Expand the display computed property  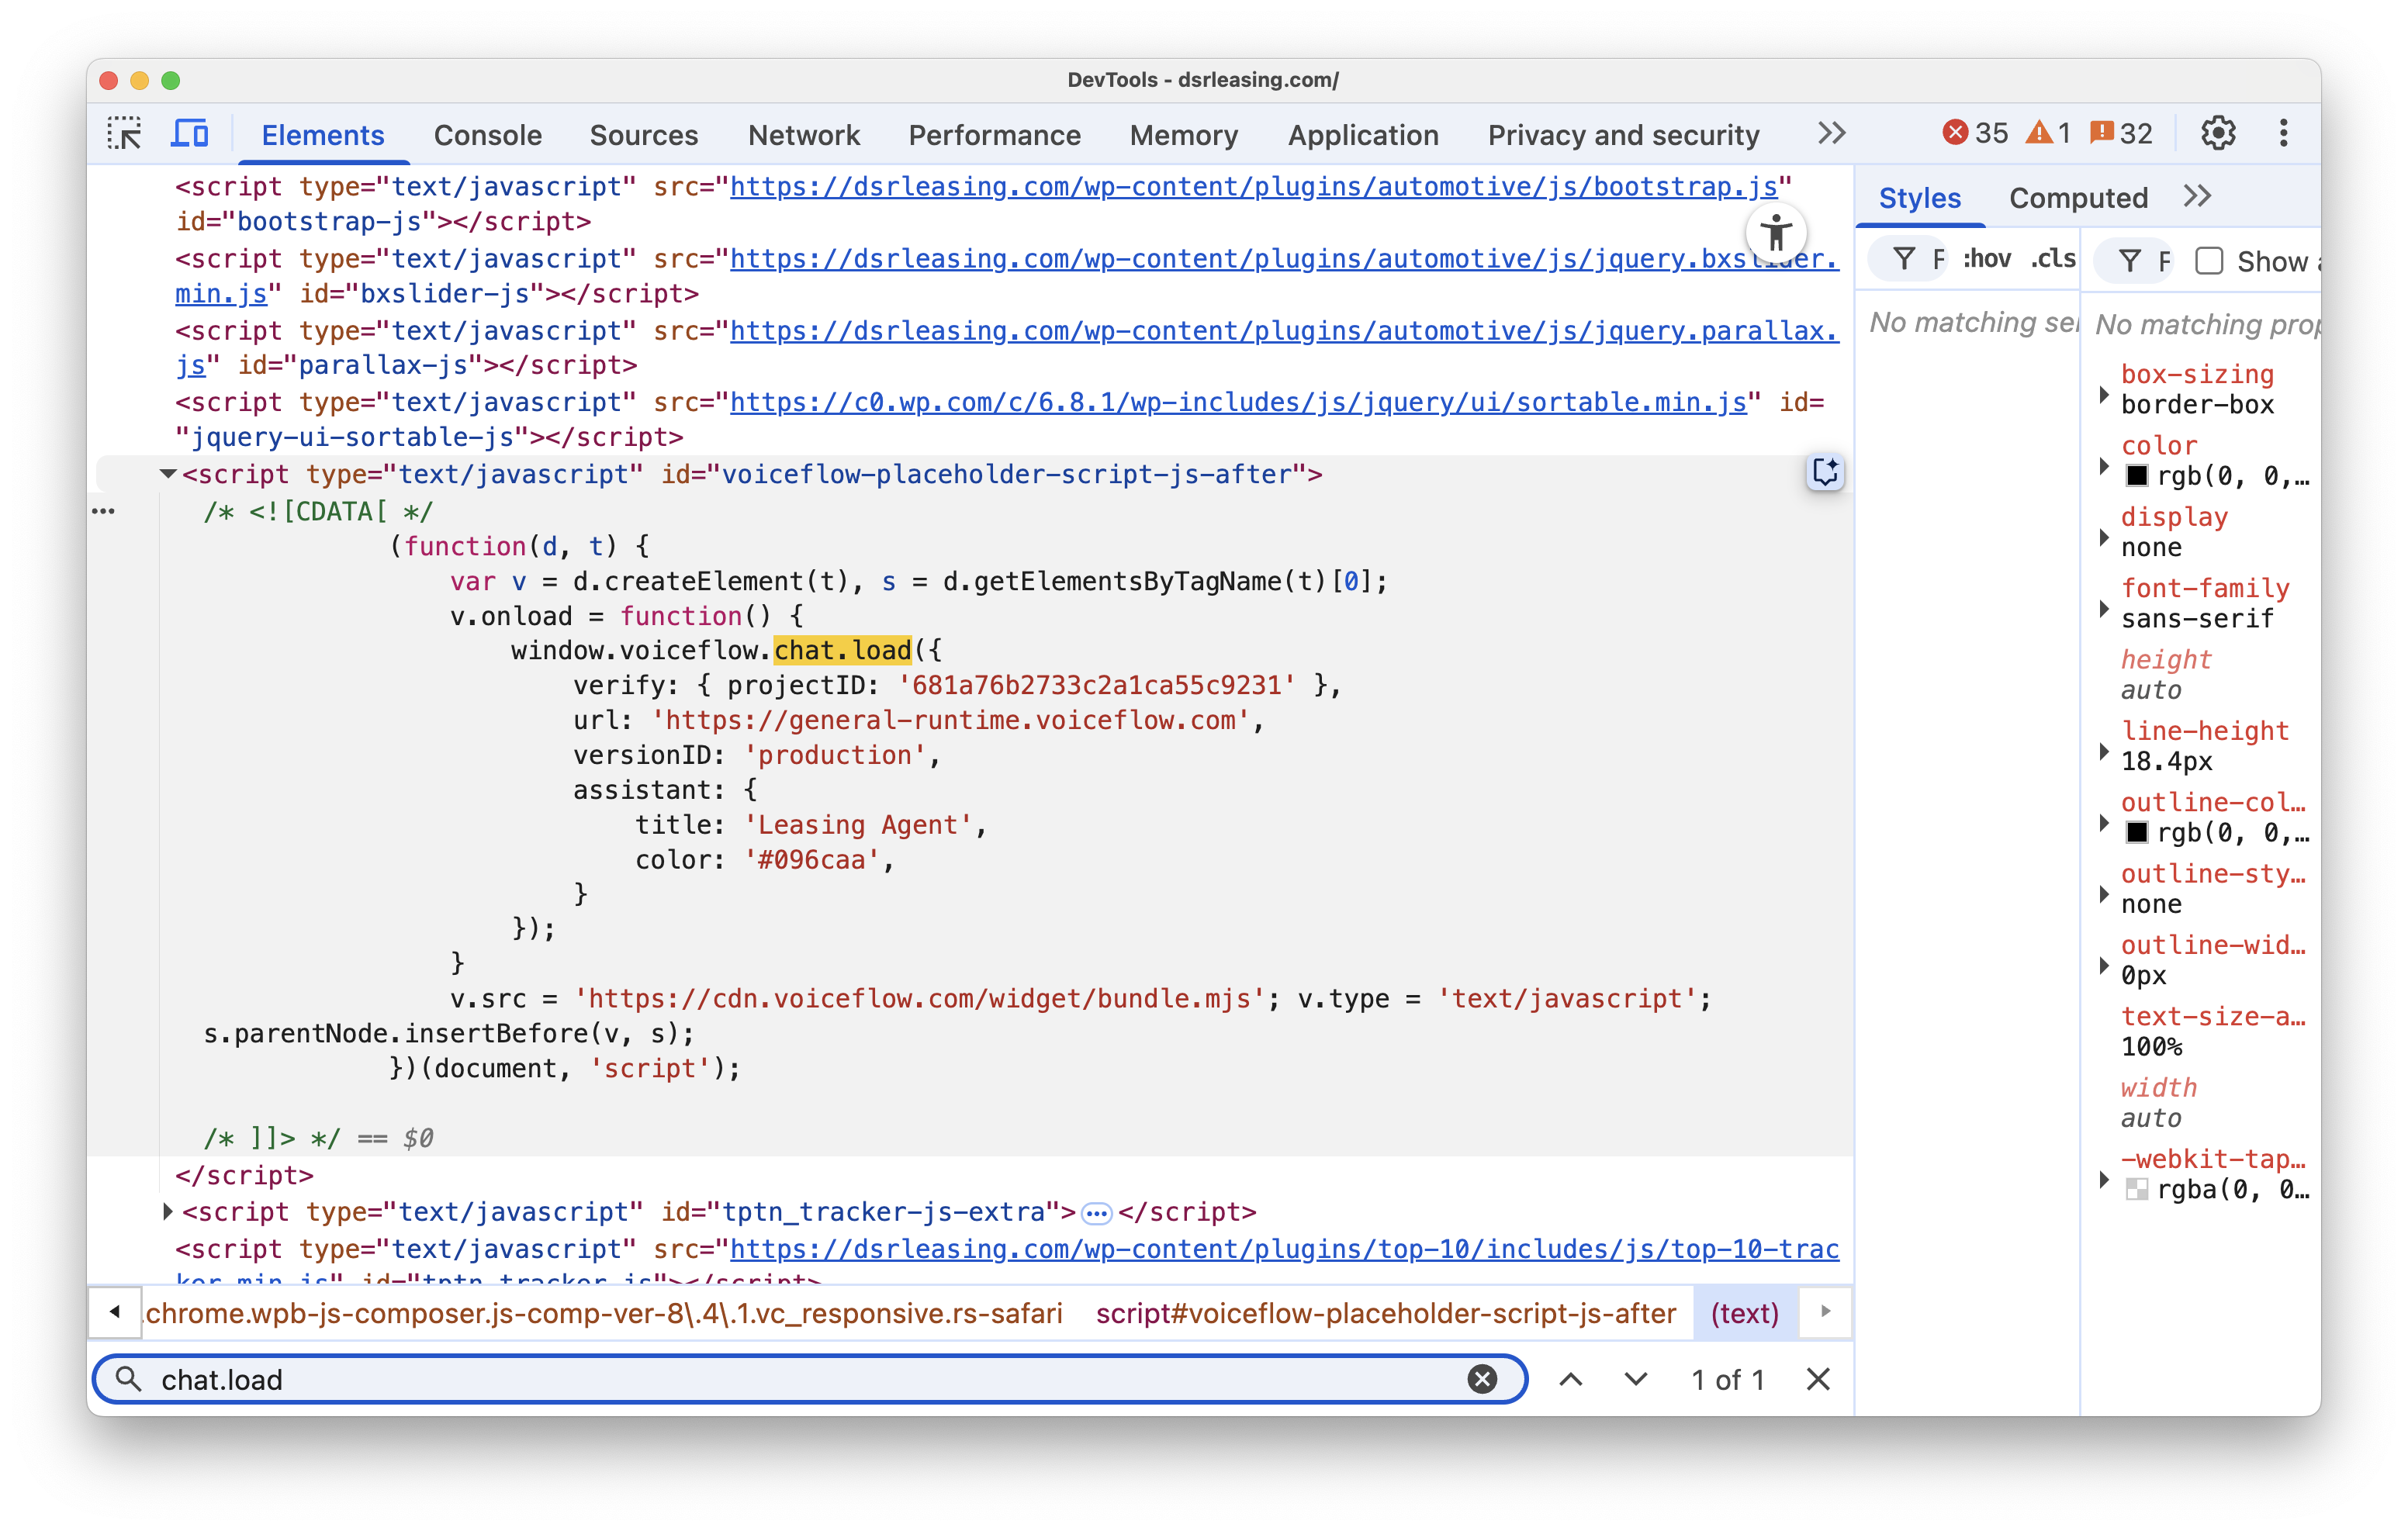[2104, 538]
